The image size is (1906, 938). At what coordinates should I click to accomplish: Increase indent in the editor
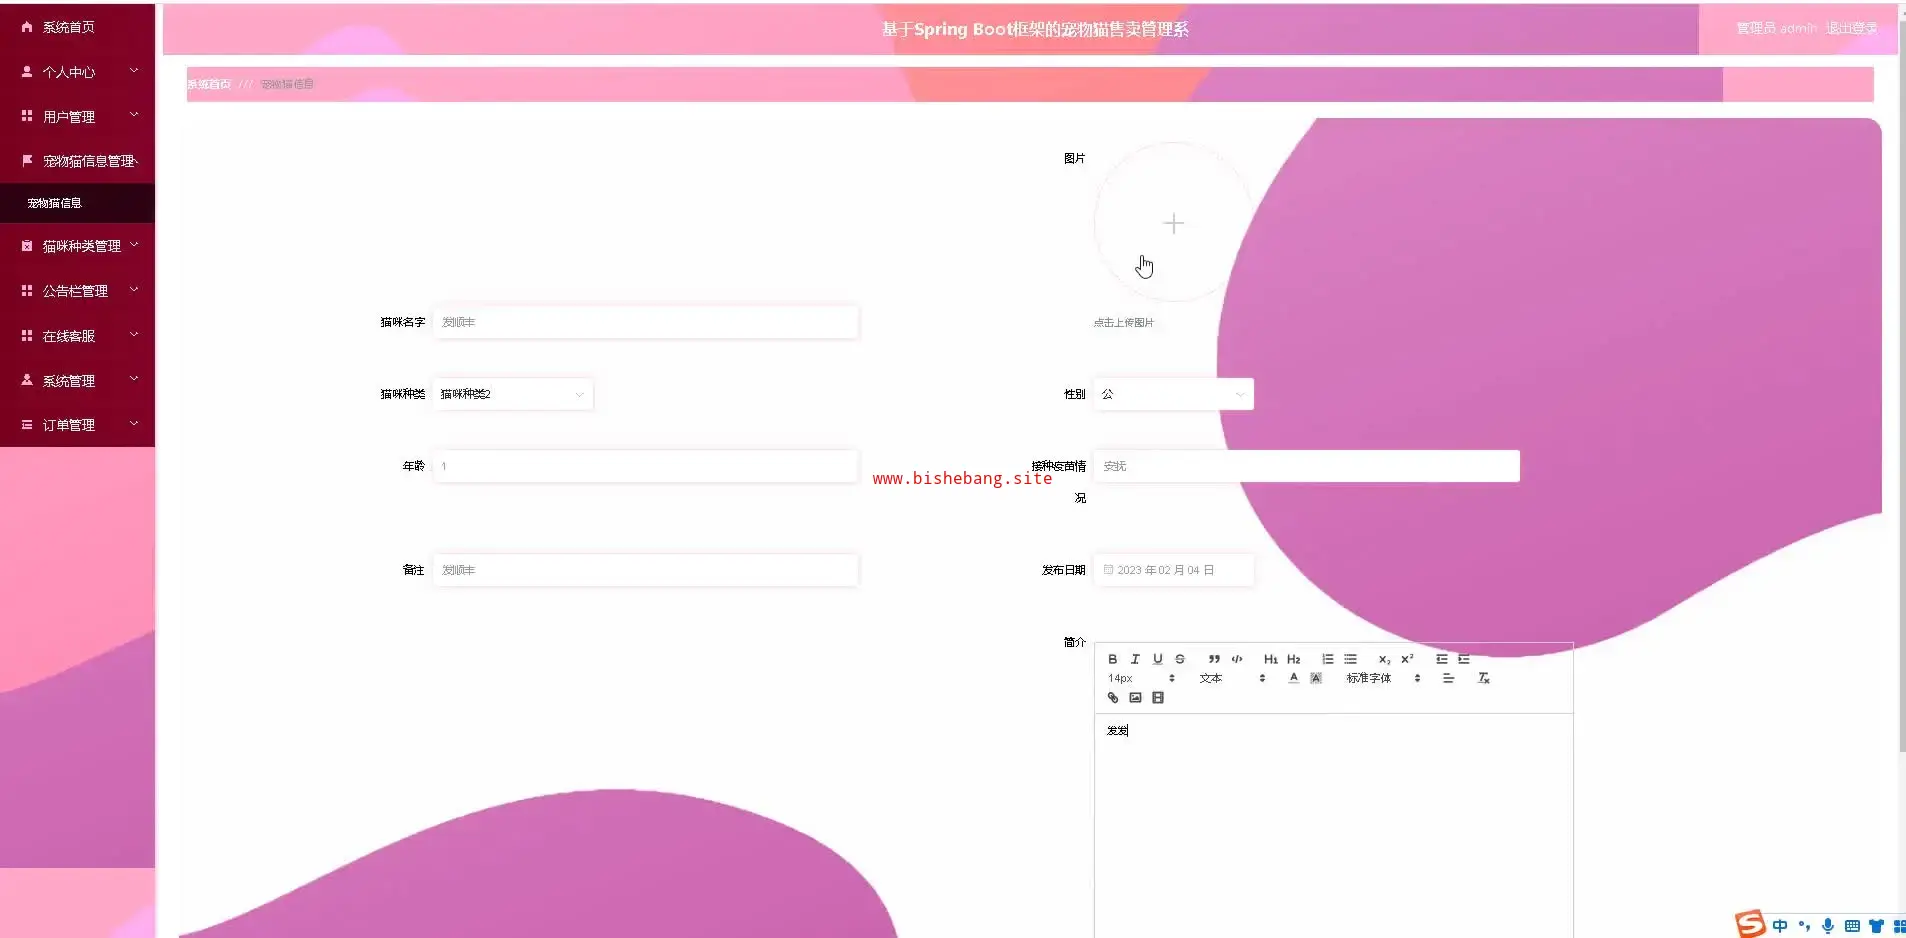pos(1464,659)
